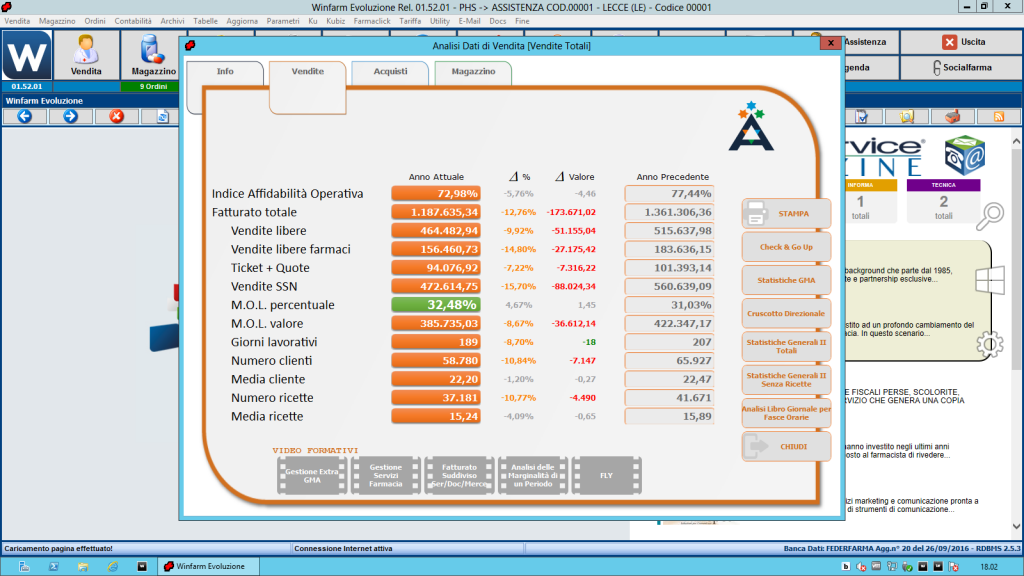
Task: Play the Fatturato Suddiviso video
Action: click(459, 475)
